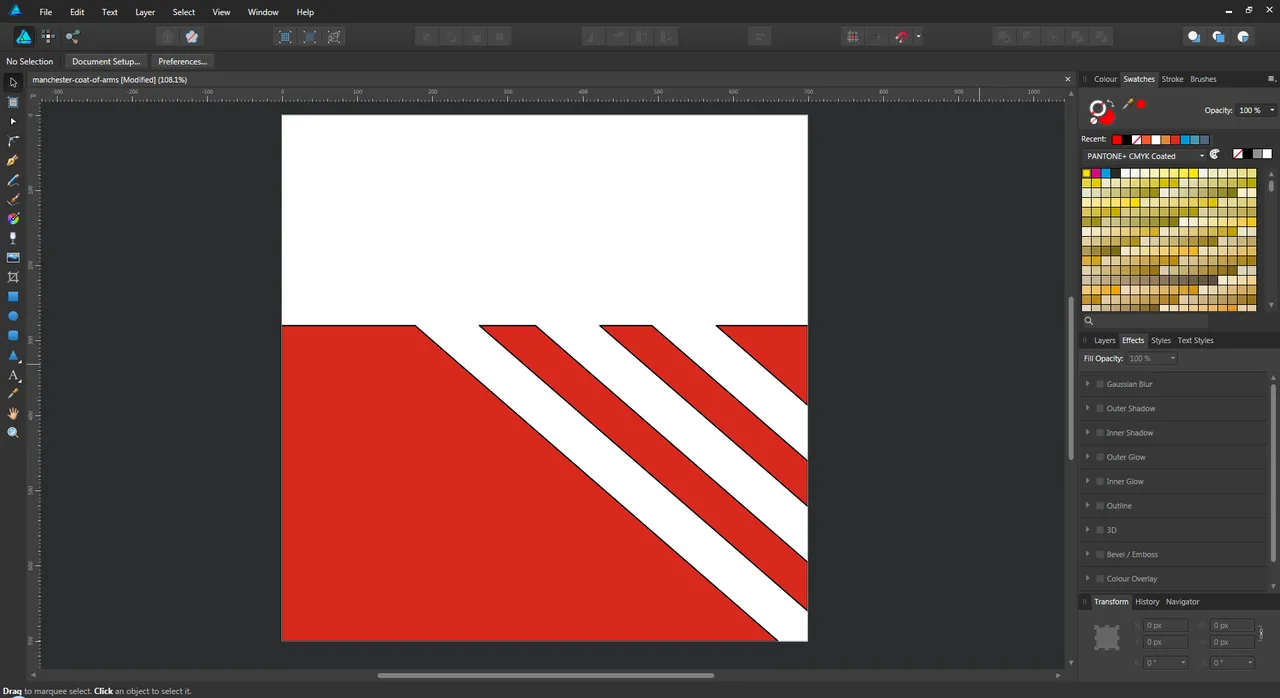Viewport: 1280px width, 698px height.
Task: Enable the Outer Glow effect checkbox
Action: (x=1100, y=457)
